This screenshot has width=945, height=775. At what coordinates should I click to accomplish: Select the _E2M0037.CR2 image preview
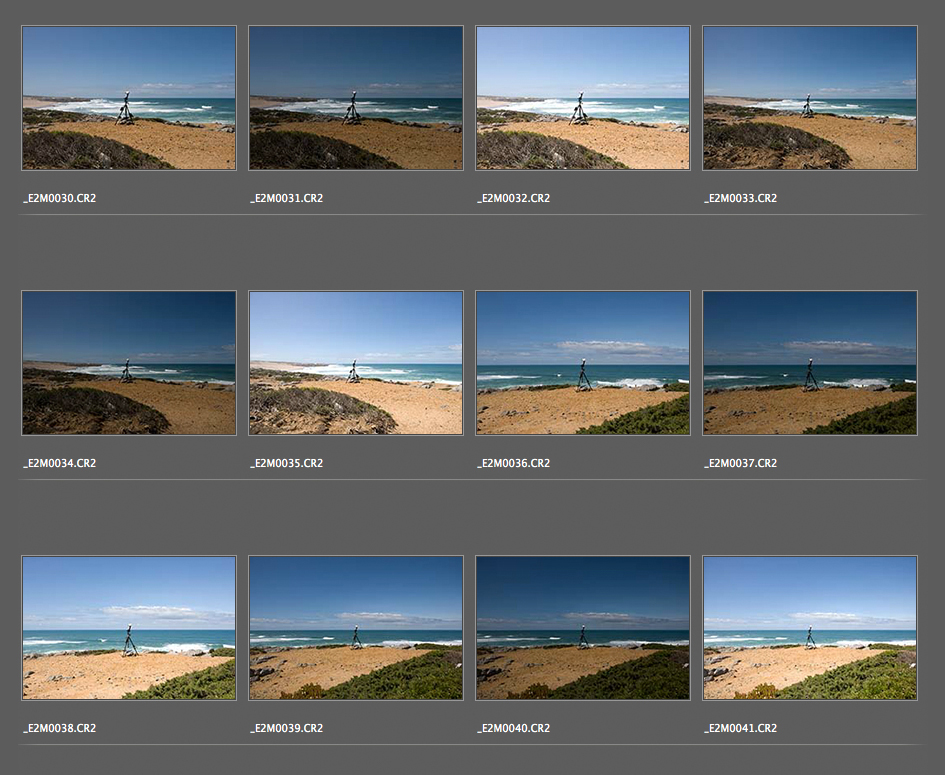810,363
